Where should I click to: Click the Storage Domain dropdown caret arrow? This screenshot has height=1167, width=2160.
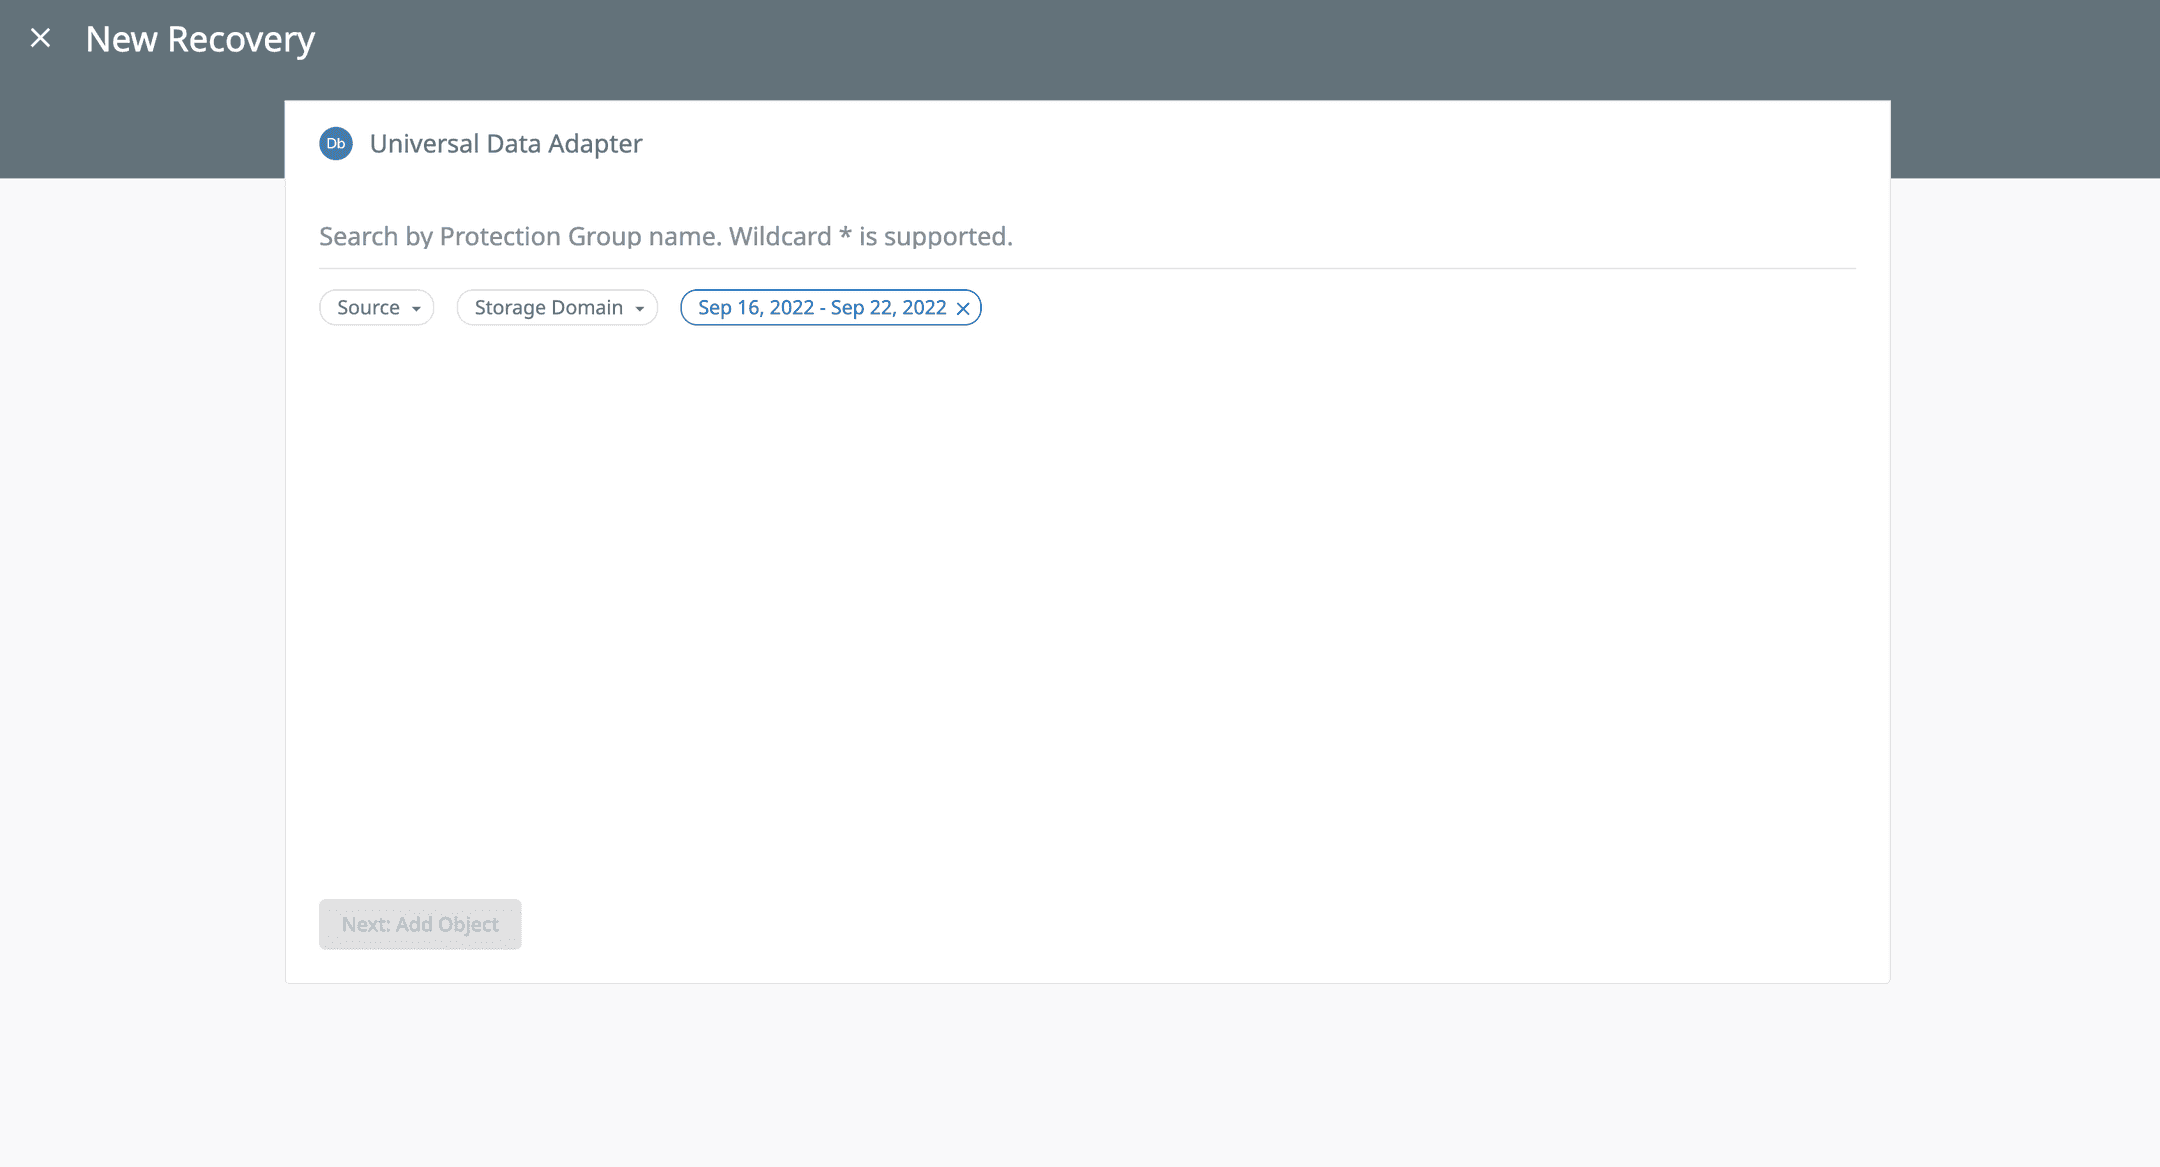[x=641, y=309]
